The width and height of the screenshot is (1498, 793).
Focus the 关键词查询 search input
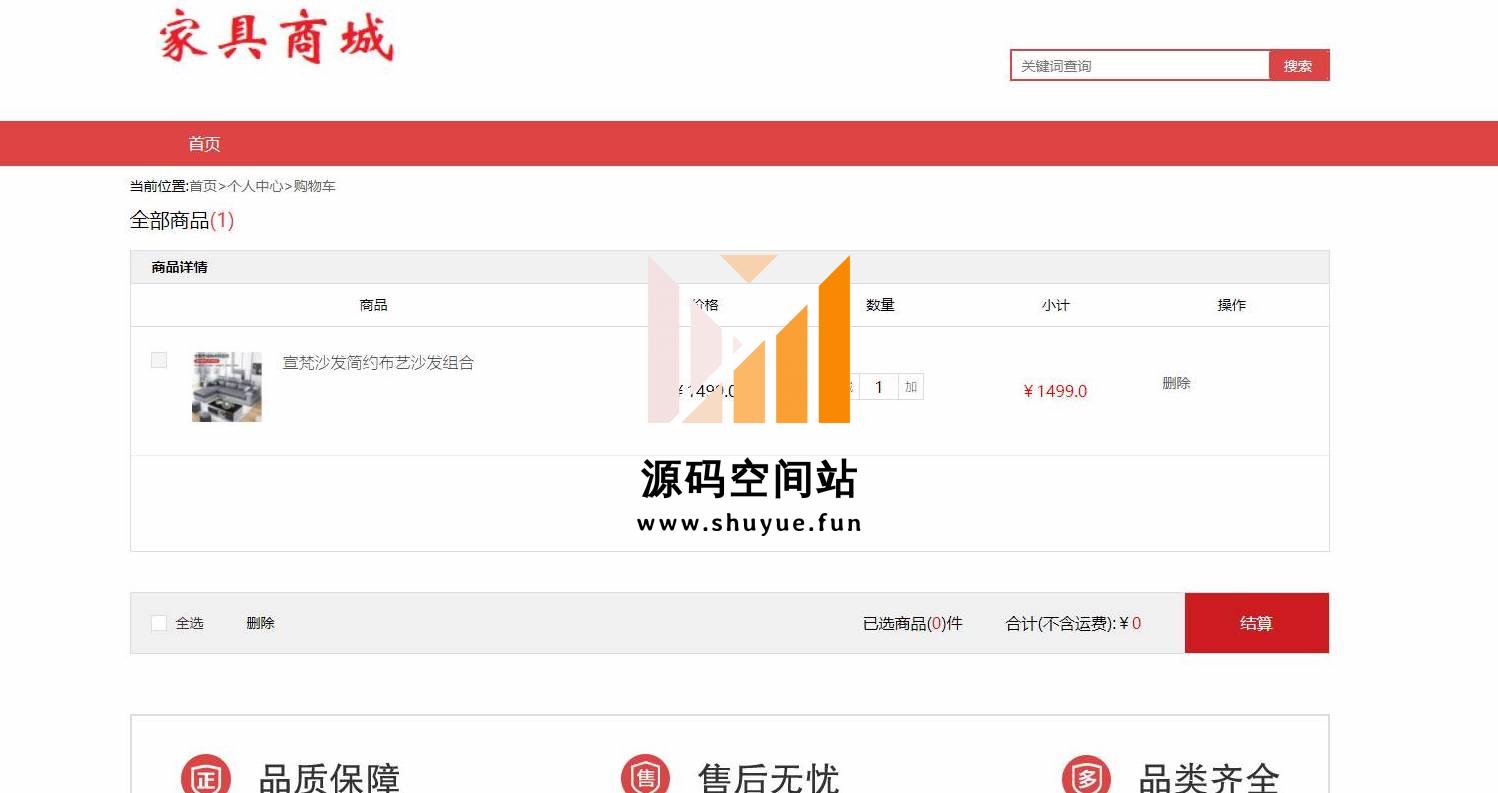(x=1140, y=66)
